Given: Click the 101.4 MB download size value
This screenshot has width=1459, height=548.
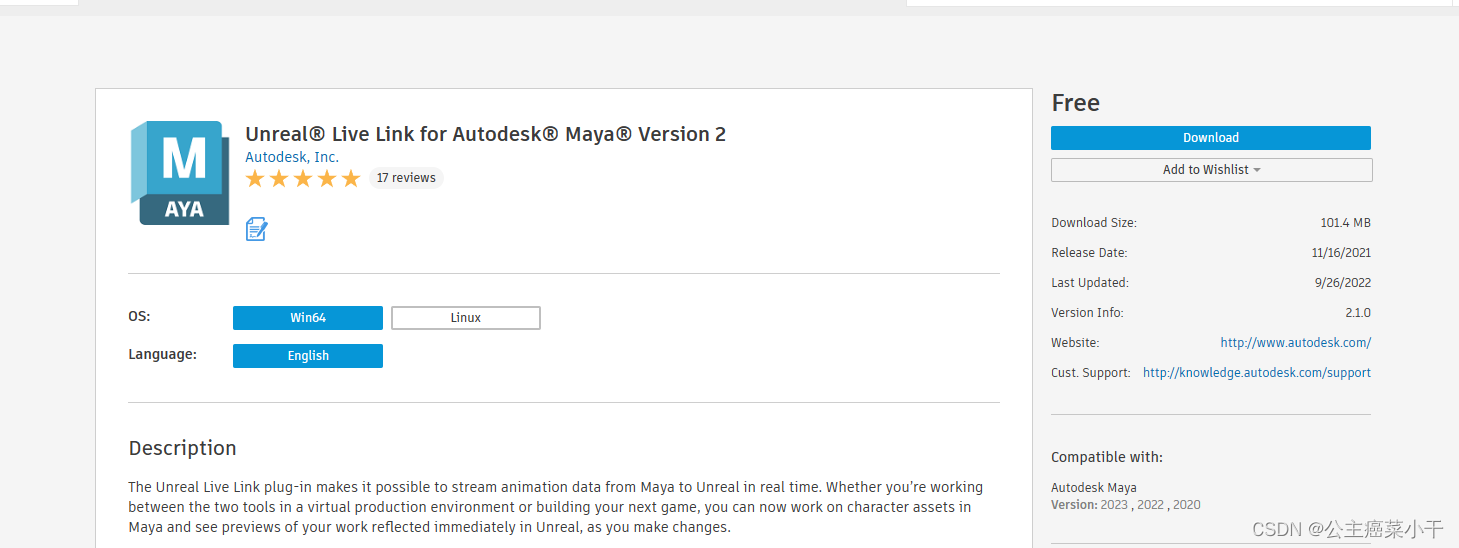Looking at the screenshot, I should (x=1345, y=223).
